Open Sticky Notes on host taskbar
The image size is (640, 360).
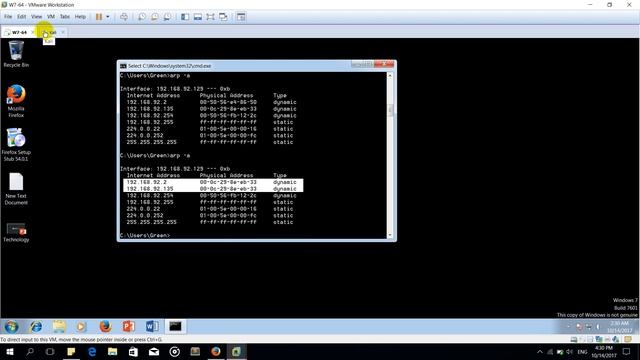pyautogui.click(x=71, y=351)
